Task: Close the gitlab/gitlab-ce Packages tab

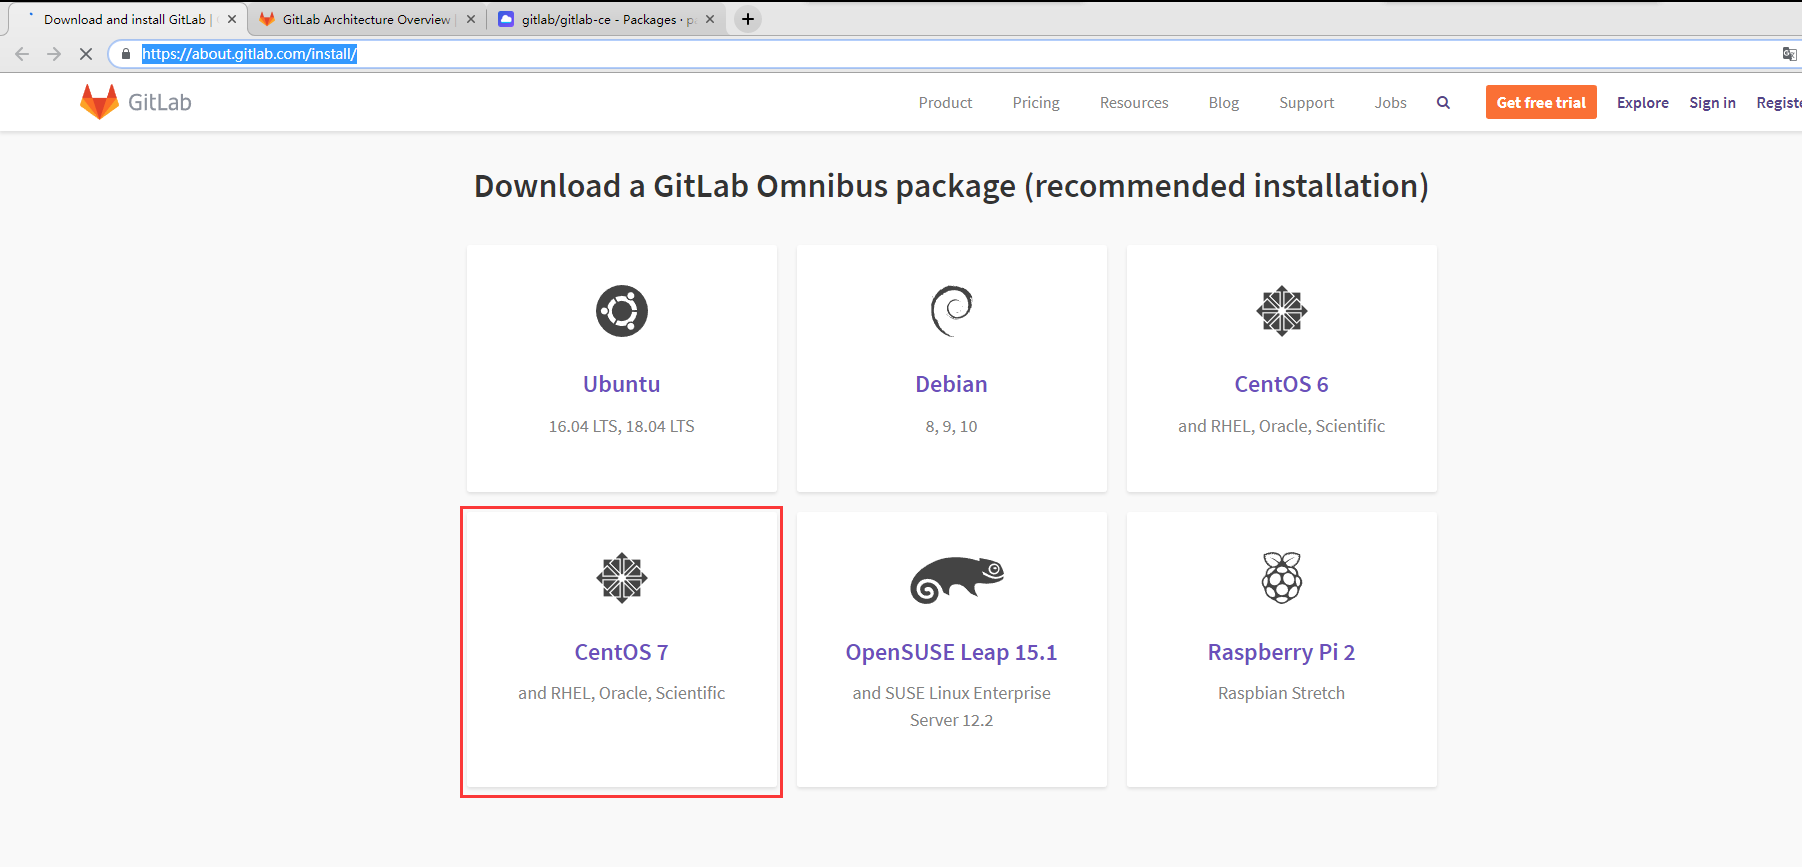Action: coord(710,19)
